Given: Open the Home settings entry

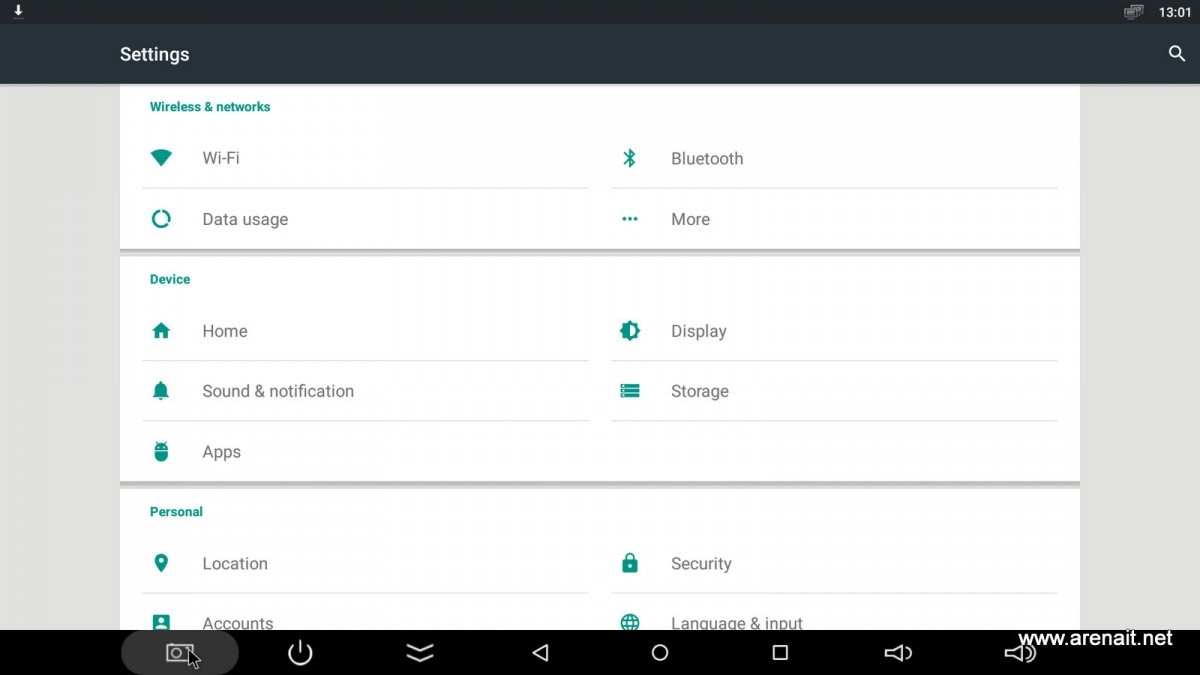Looking at the screenshot, I should point(224,331).
